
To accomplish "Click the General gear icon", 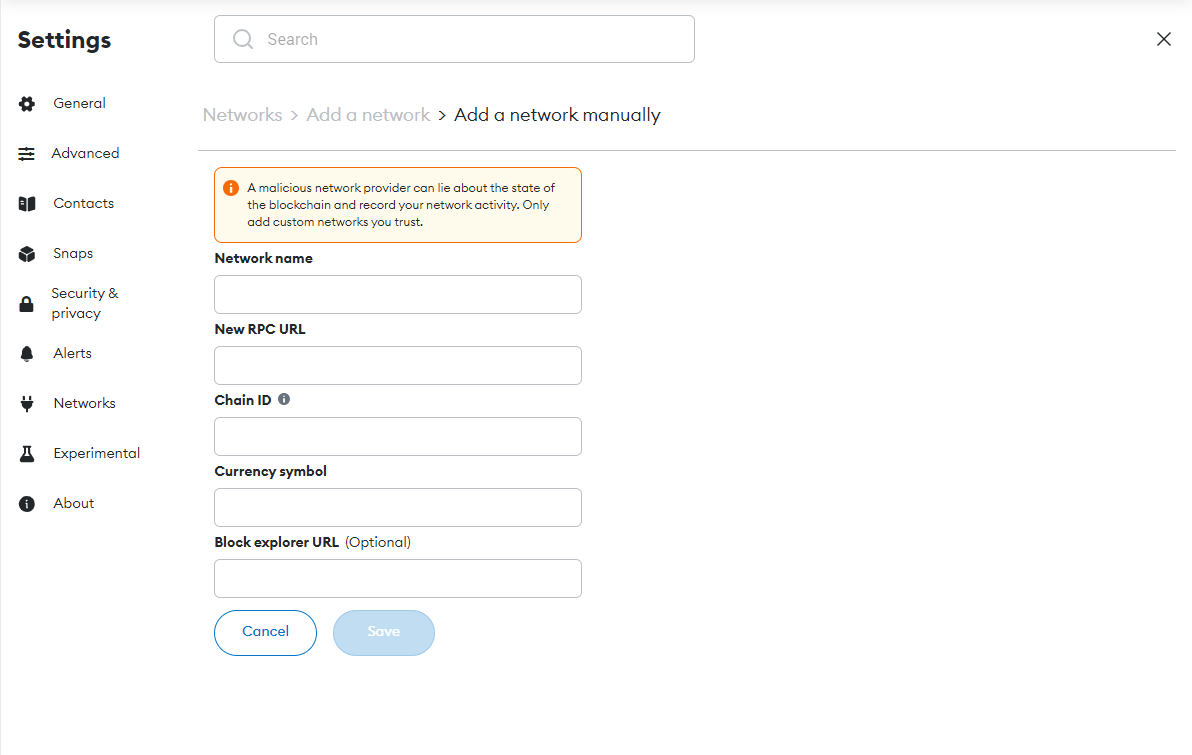I will tap(27, 104).
